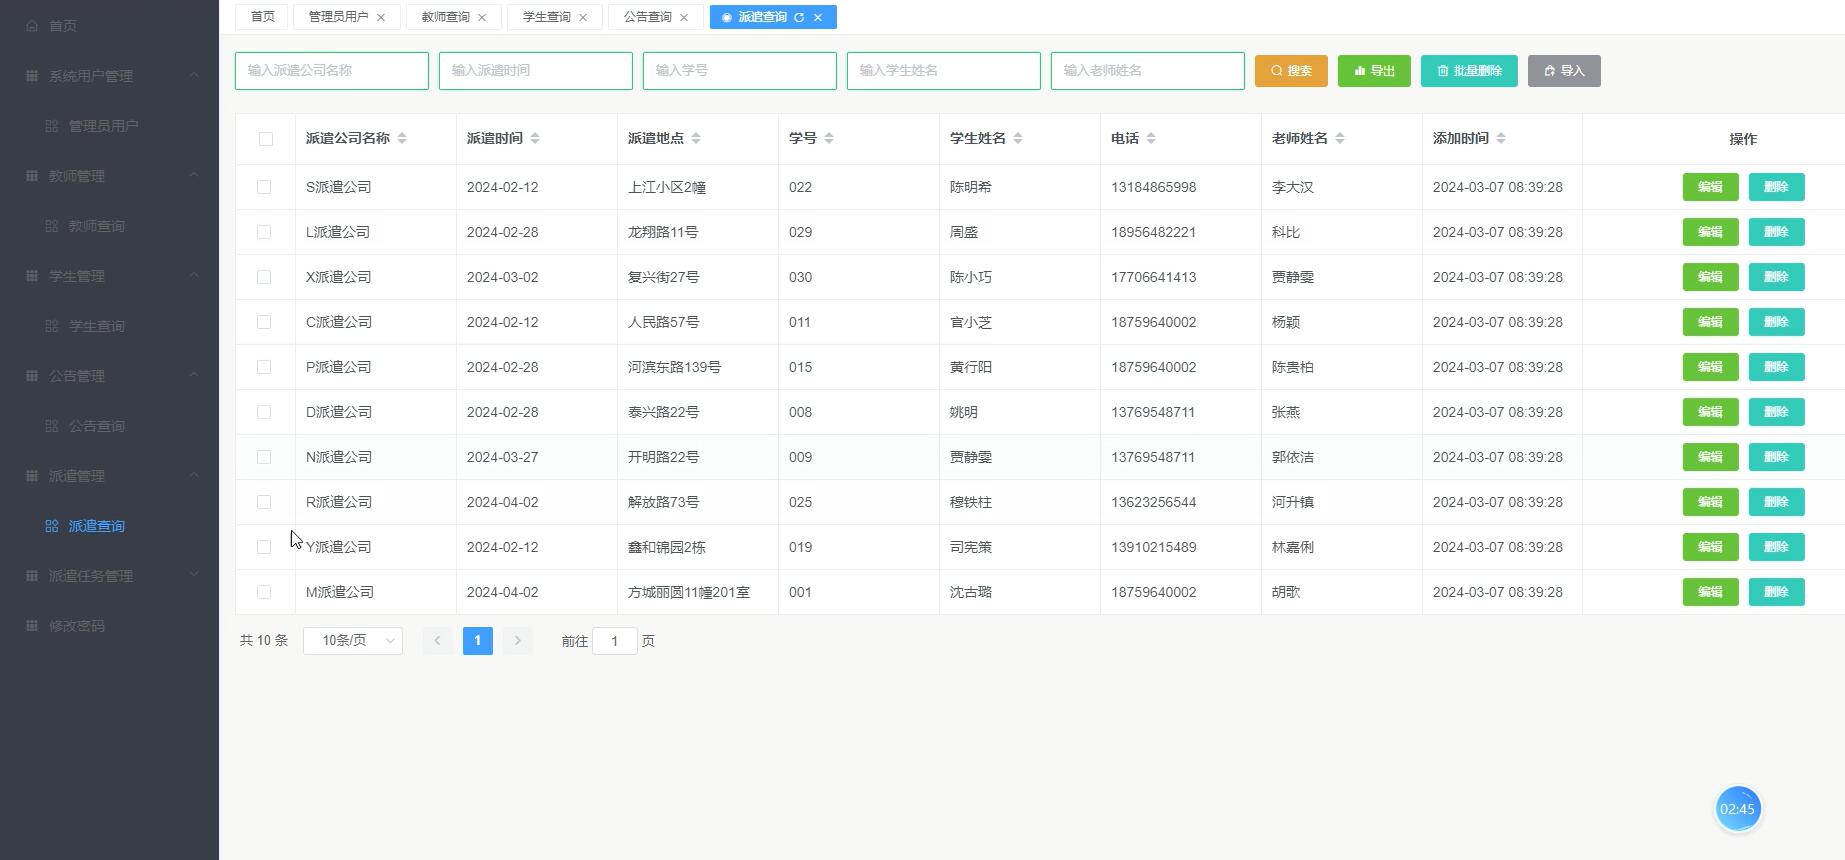1845x860 pixels.
Task: Click the 公告查询 sidebar icon
Action: click(x=52, y=426)
